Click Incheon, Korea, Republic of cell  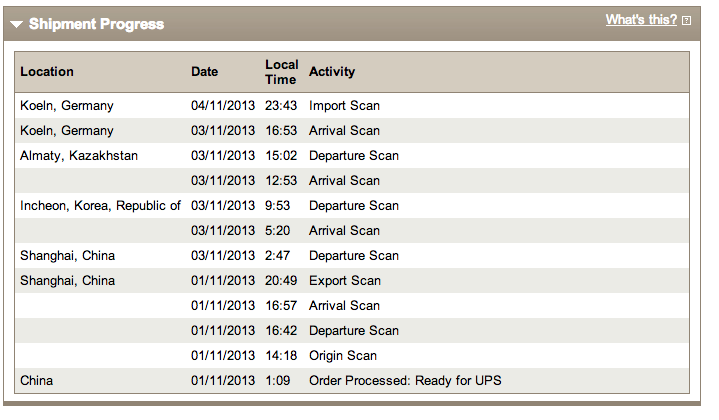pos(100,206)
